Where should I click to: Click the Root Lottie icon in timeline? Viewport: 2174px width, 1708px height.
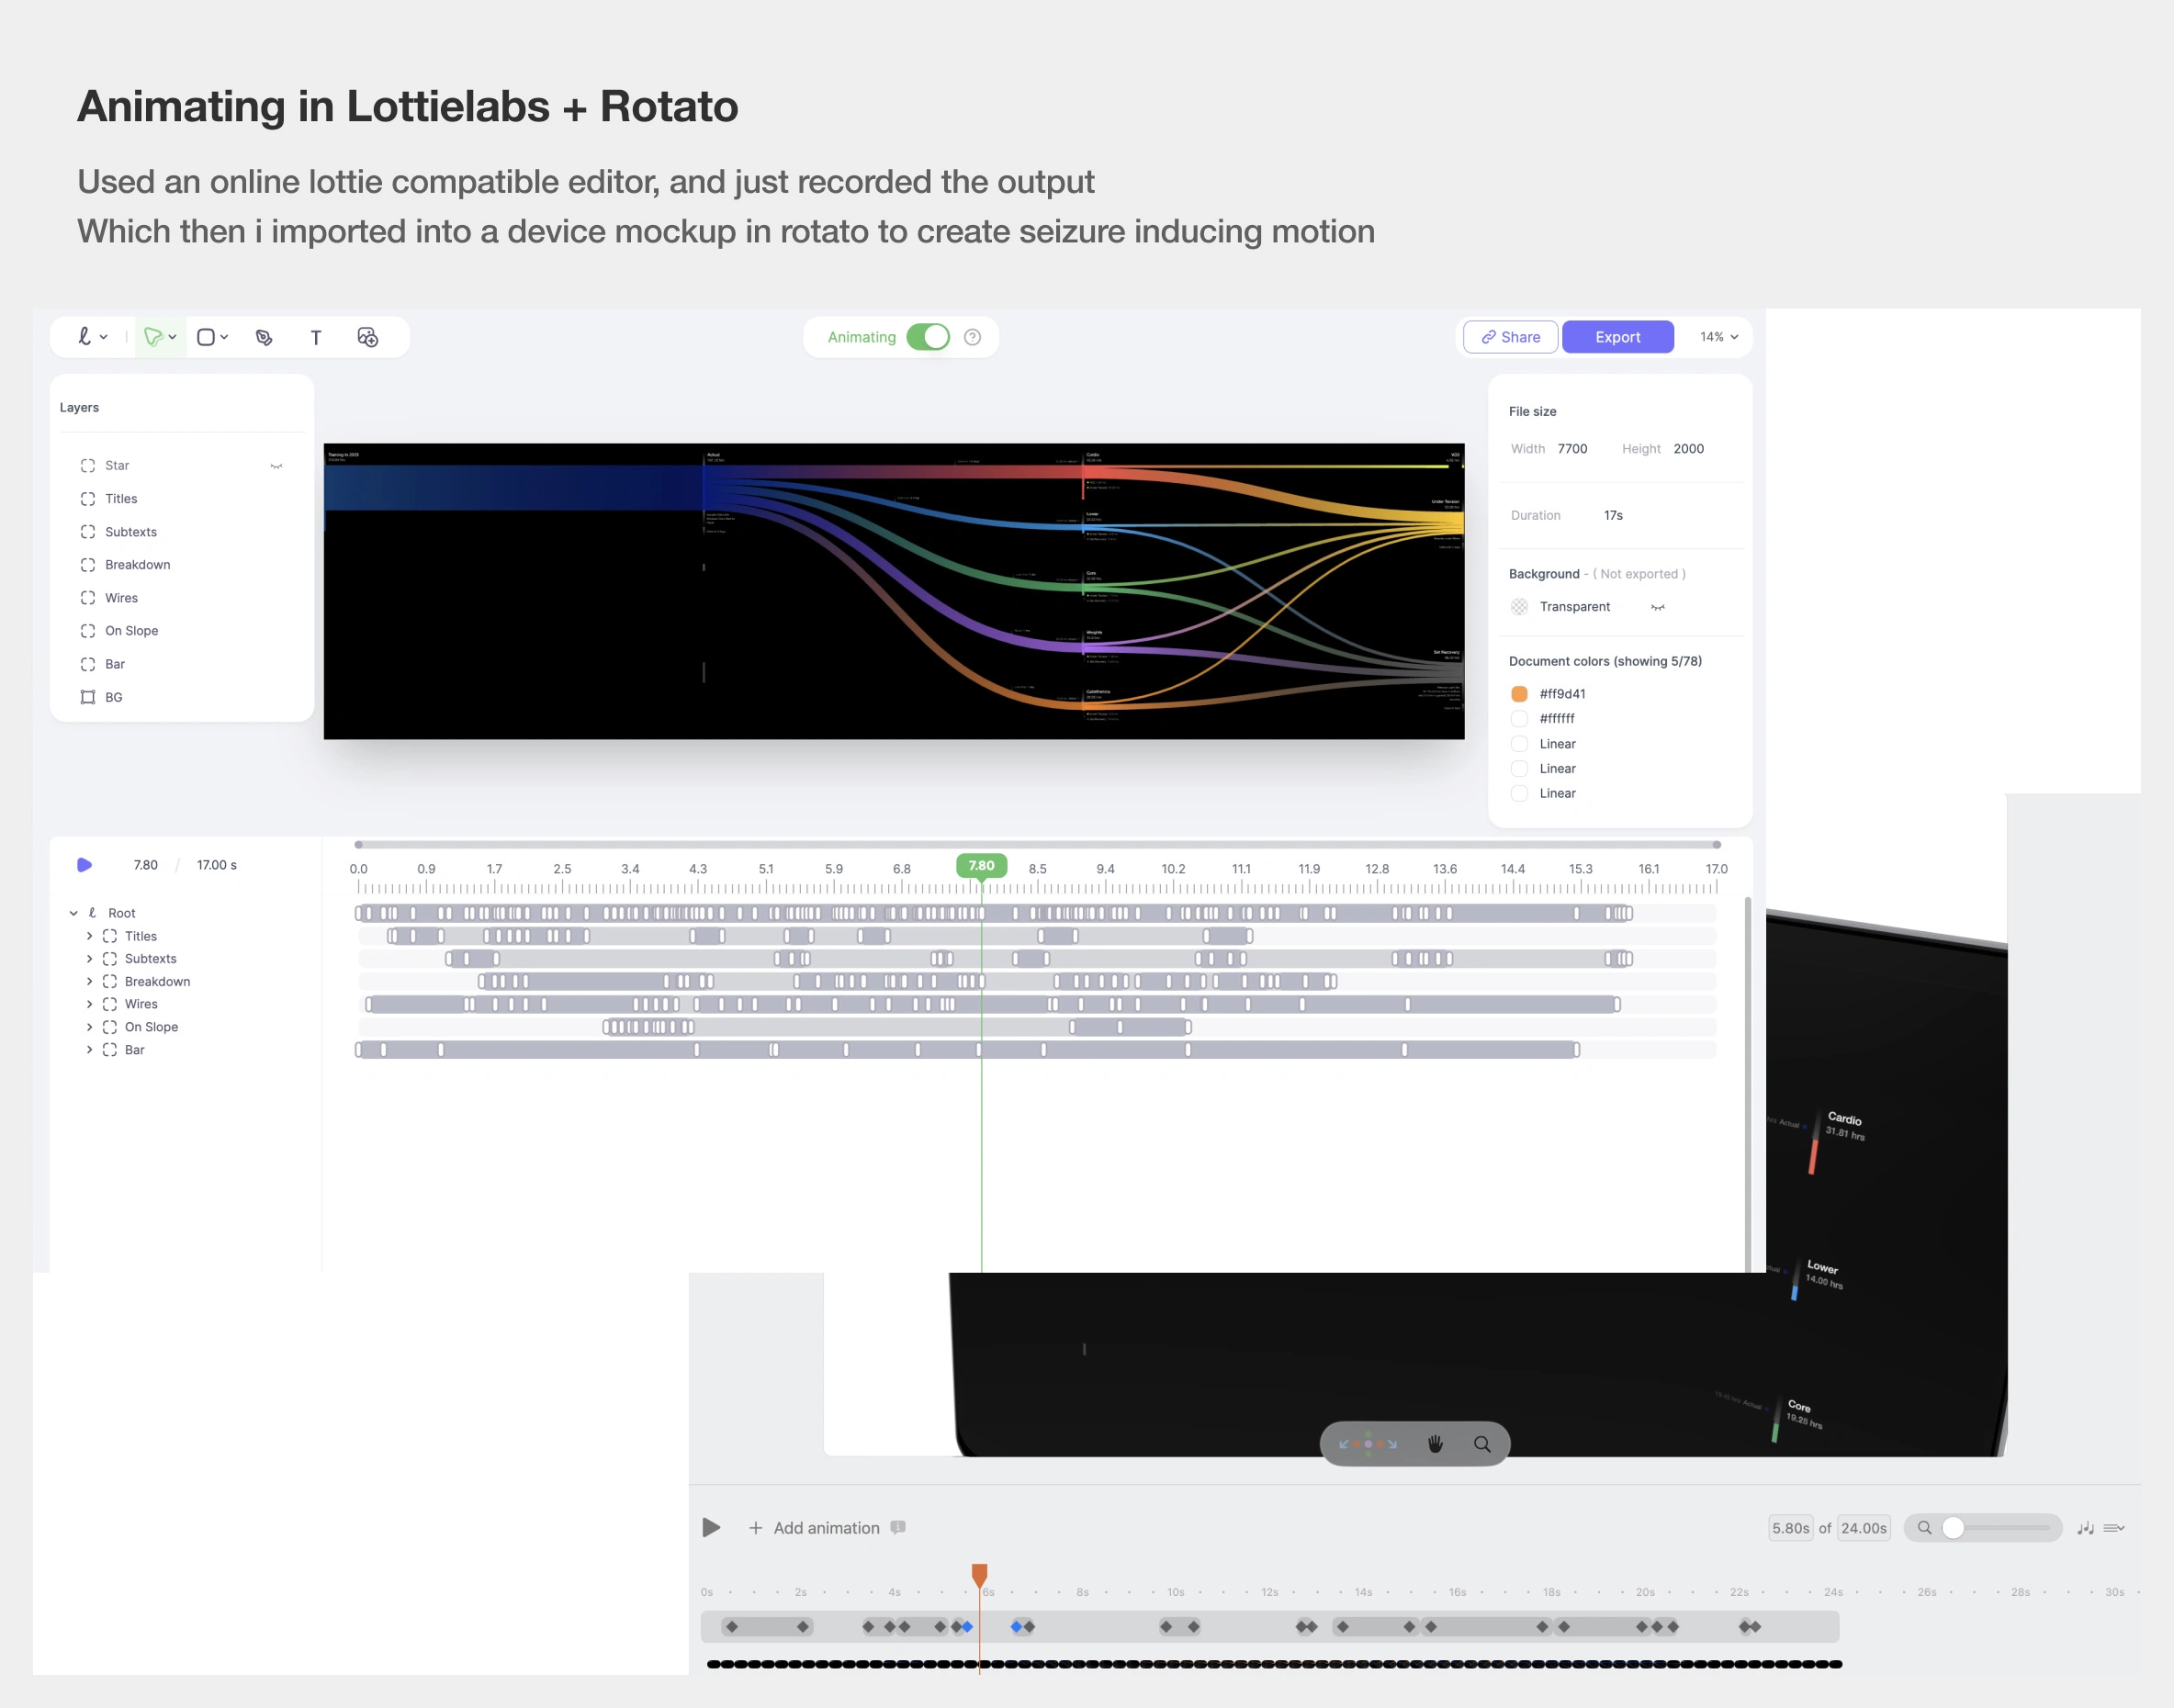[93, 912]
